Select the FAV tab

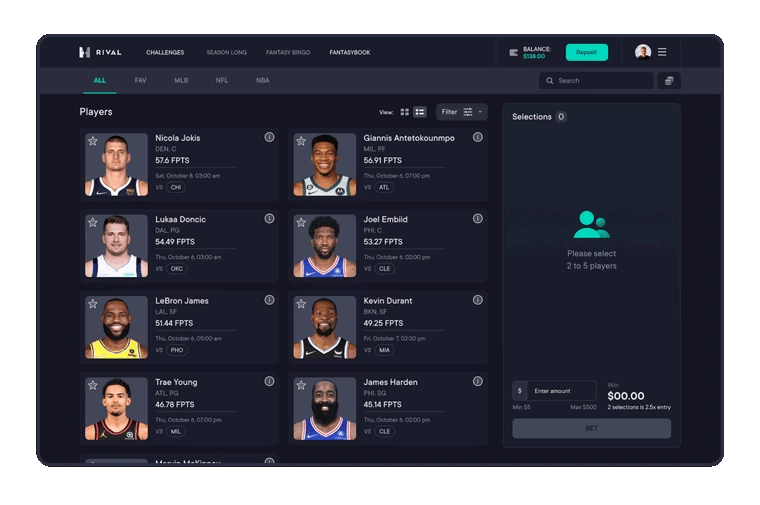pos(141,80)
